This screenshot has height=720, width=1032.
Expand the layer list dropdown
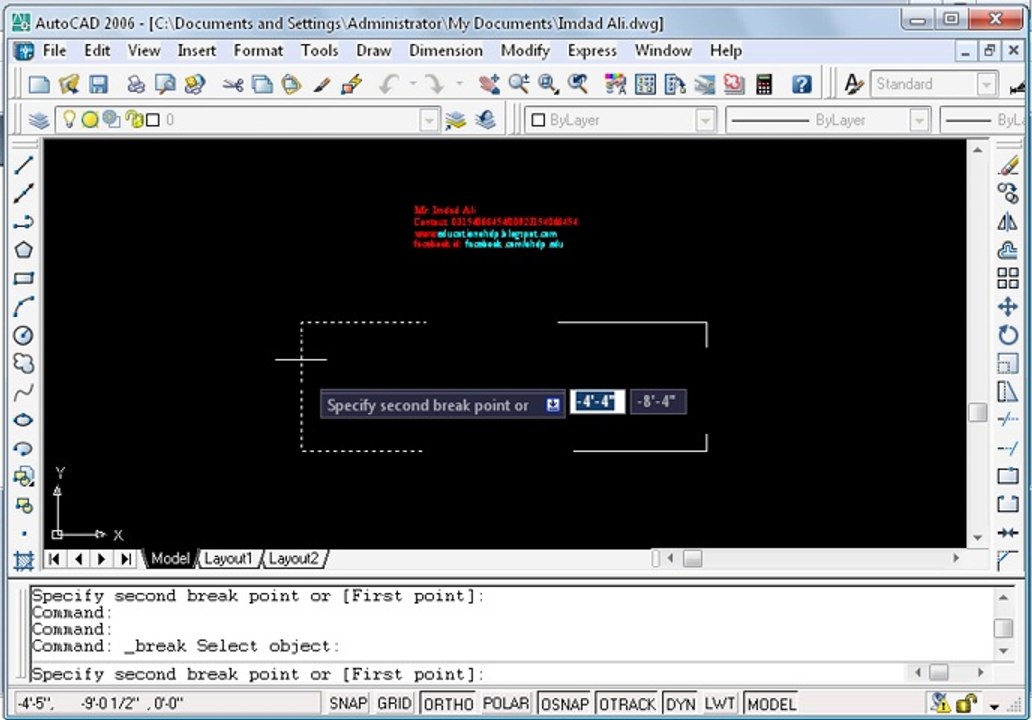click(428, 120)
